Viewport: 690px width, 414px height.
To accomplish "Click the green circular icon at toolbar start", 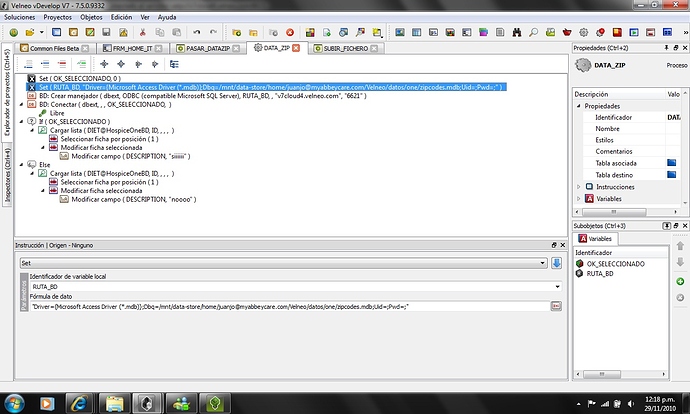I will [x=14, y=32].
